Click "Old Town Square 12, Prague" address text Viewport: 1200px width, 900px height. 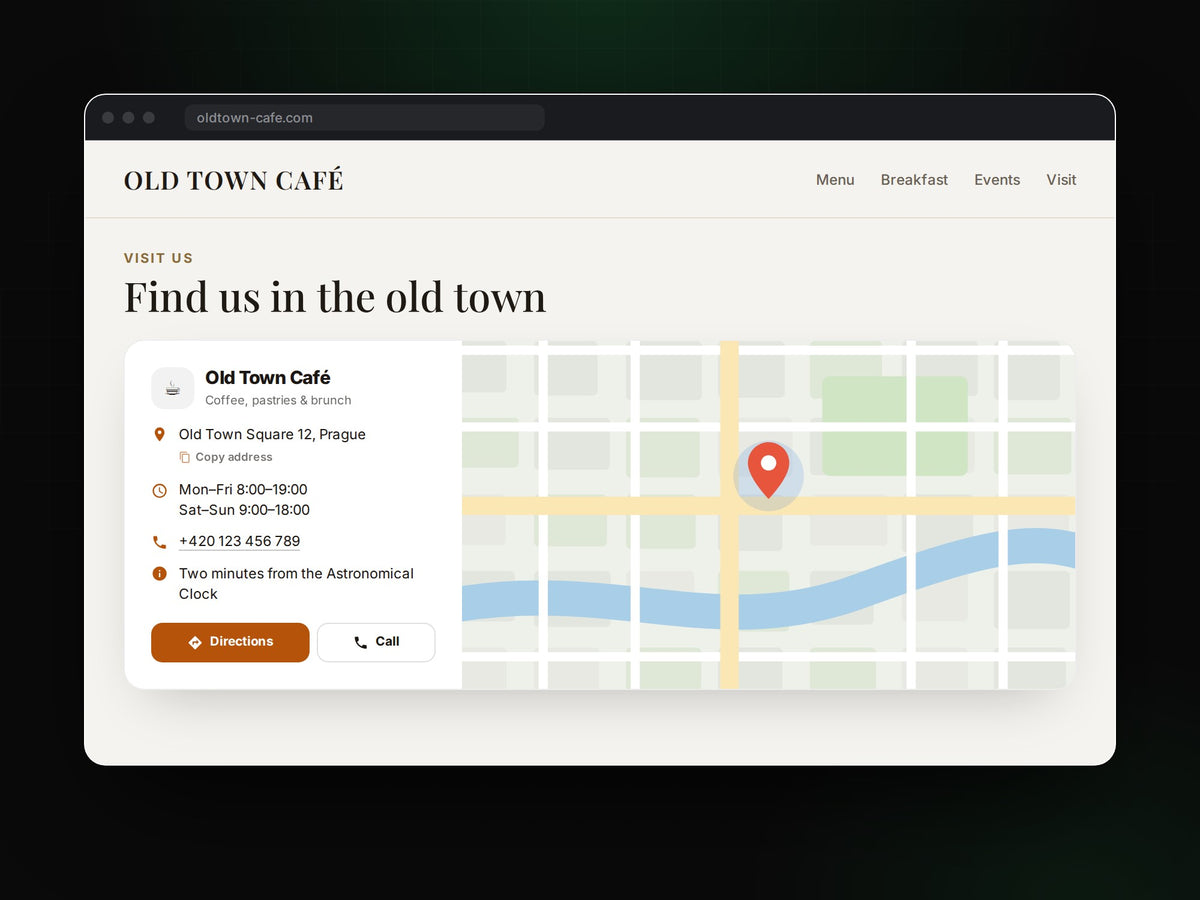[272, 434]
